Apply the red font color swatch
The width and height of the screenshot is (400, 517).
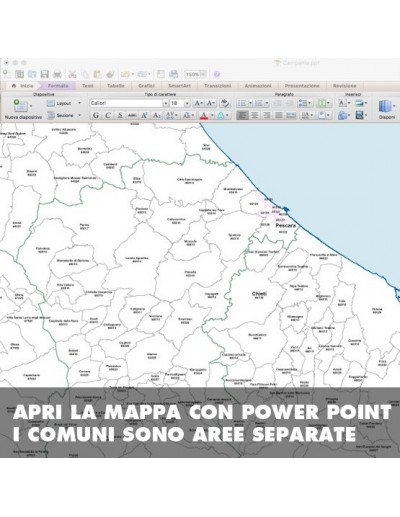[x=204, y=115]
